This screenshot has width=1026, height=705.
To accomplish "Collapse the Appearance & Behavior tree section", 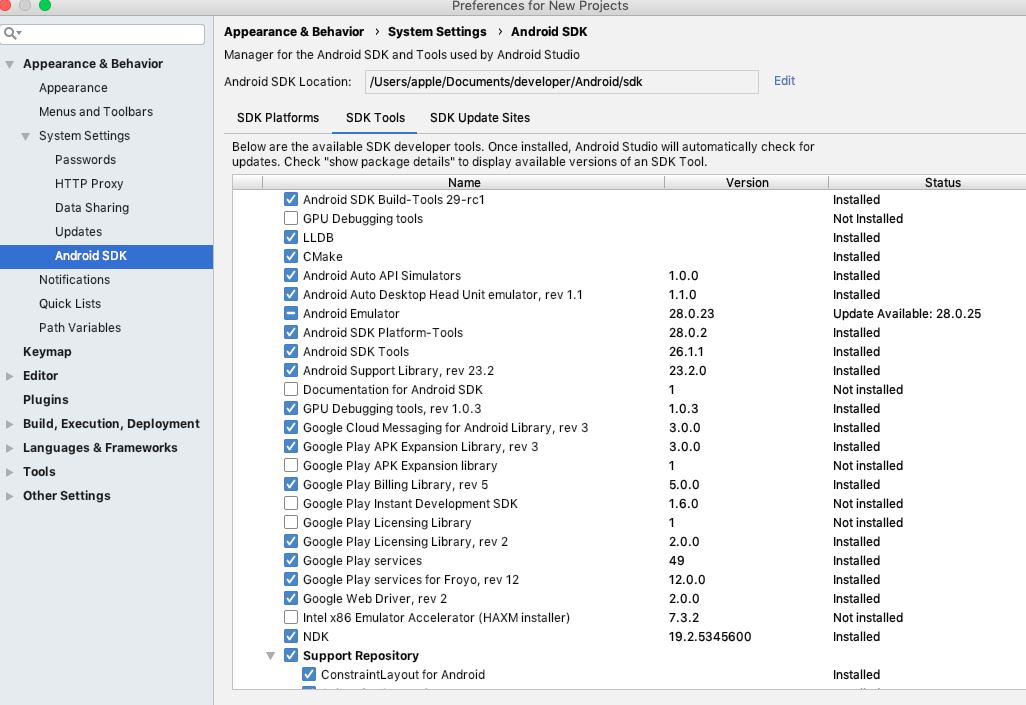I will [x=10, y=64].
